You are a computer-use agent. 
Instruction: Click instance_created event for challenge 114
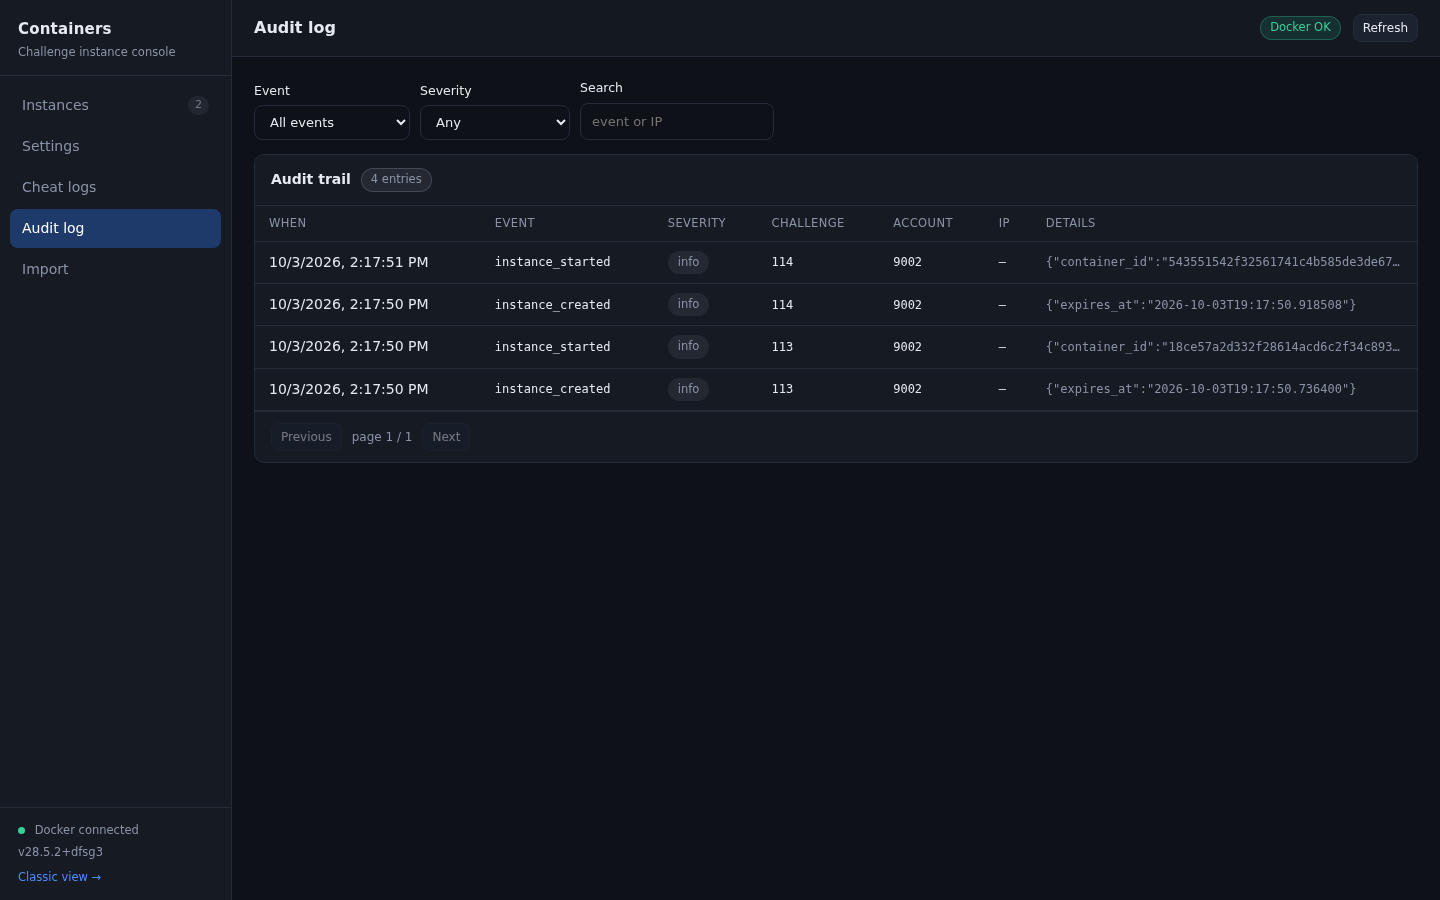click(x=553, y=305)
